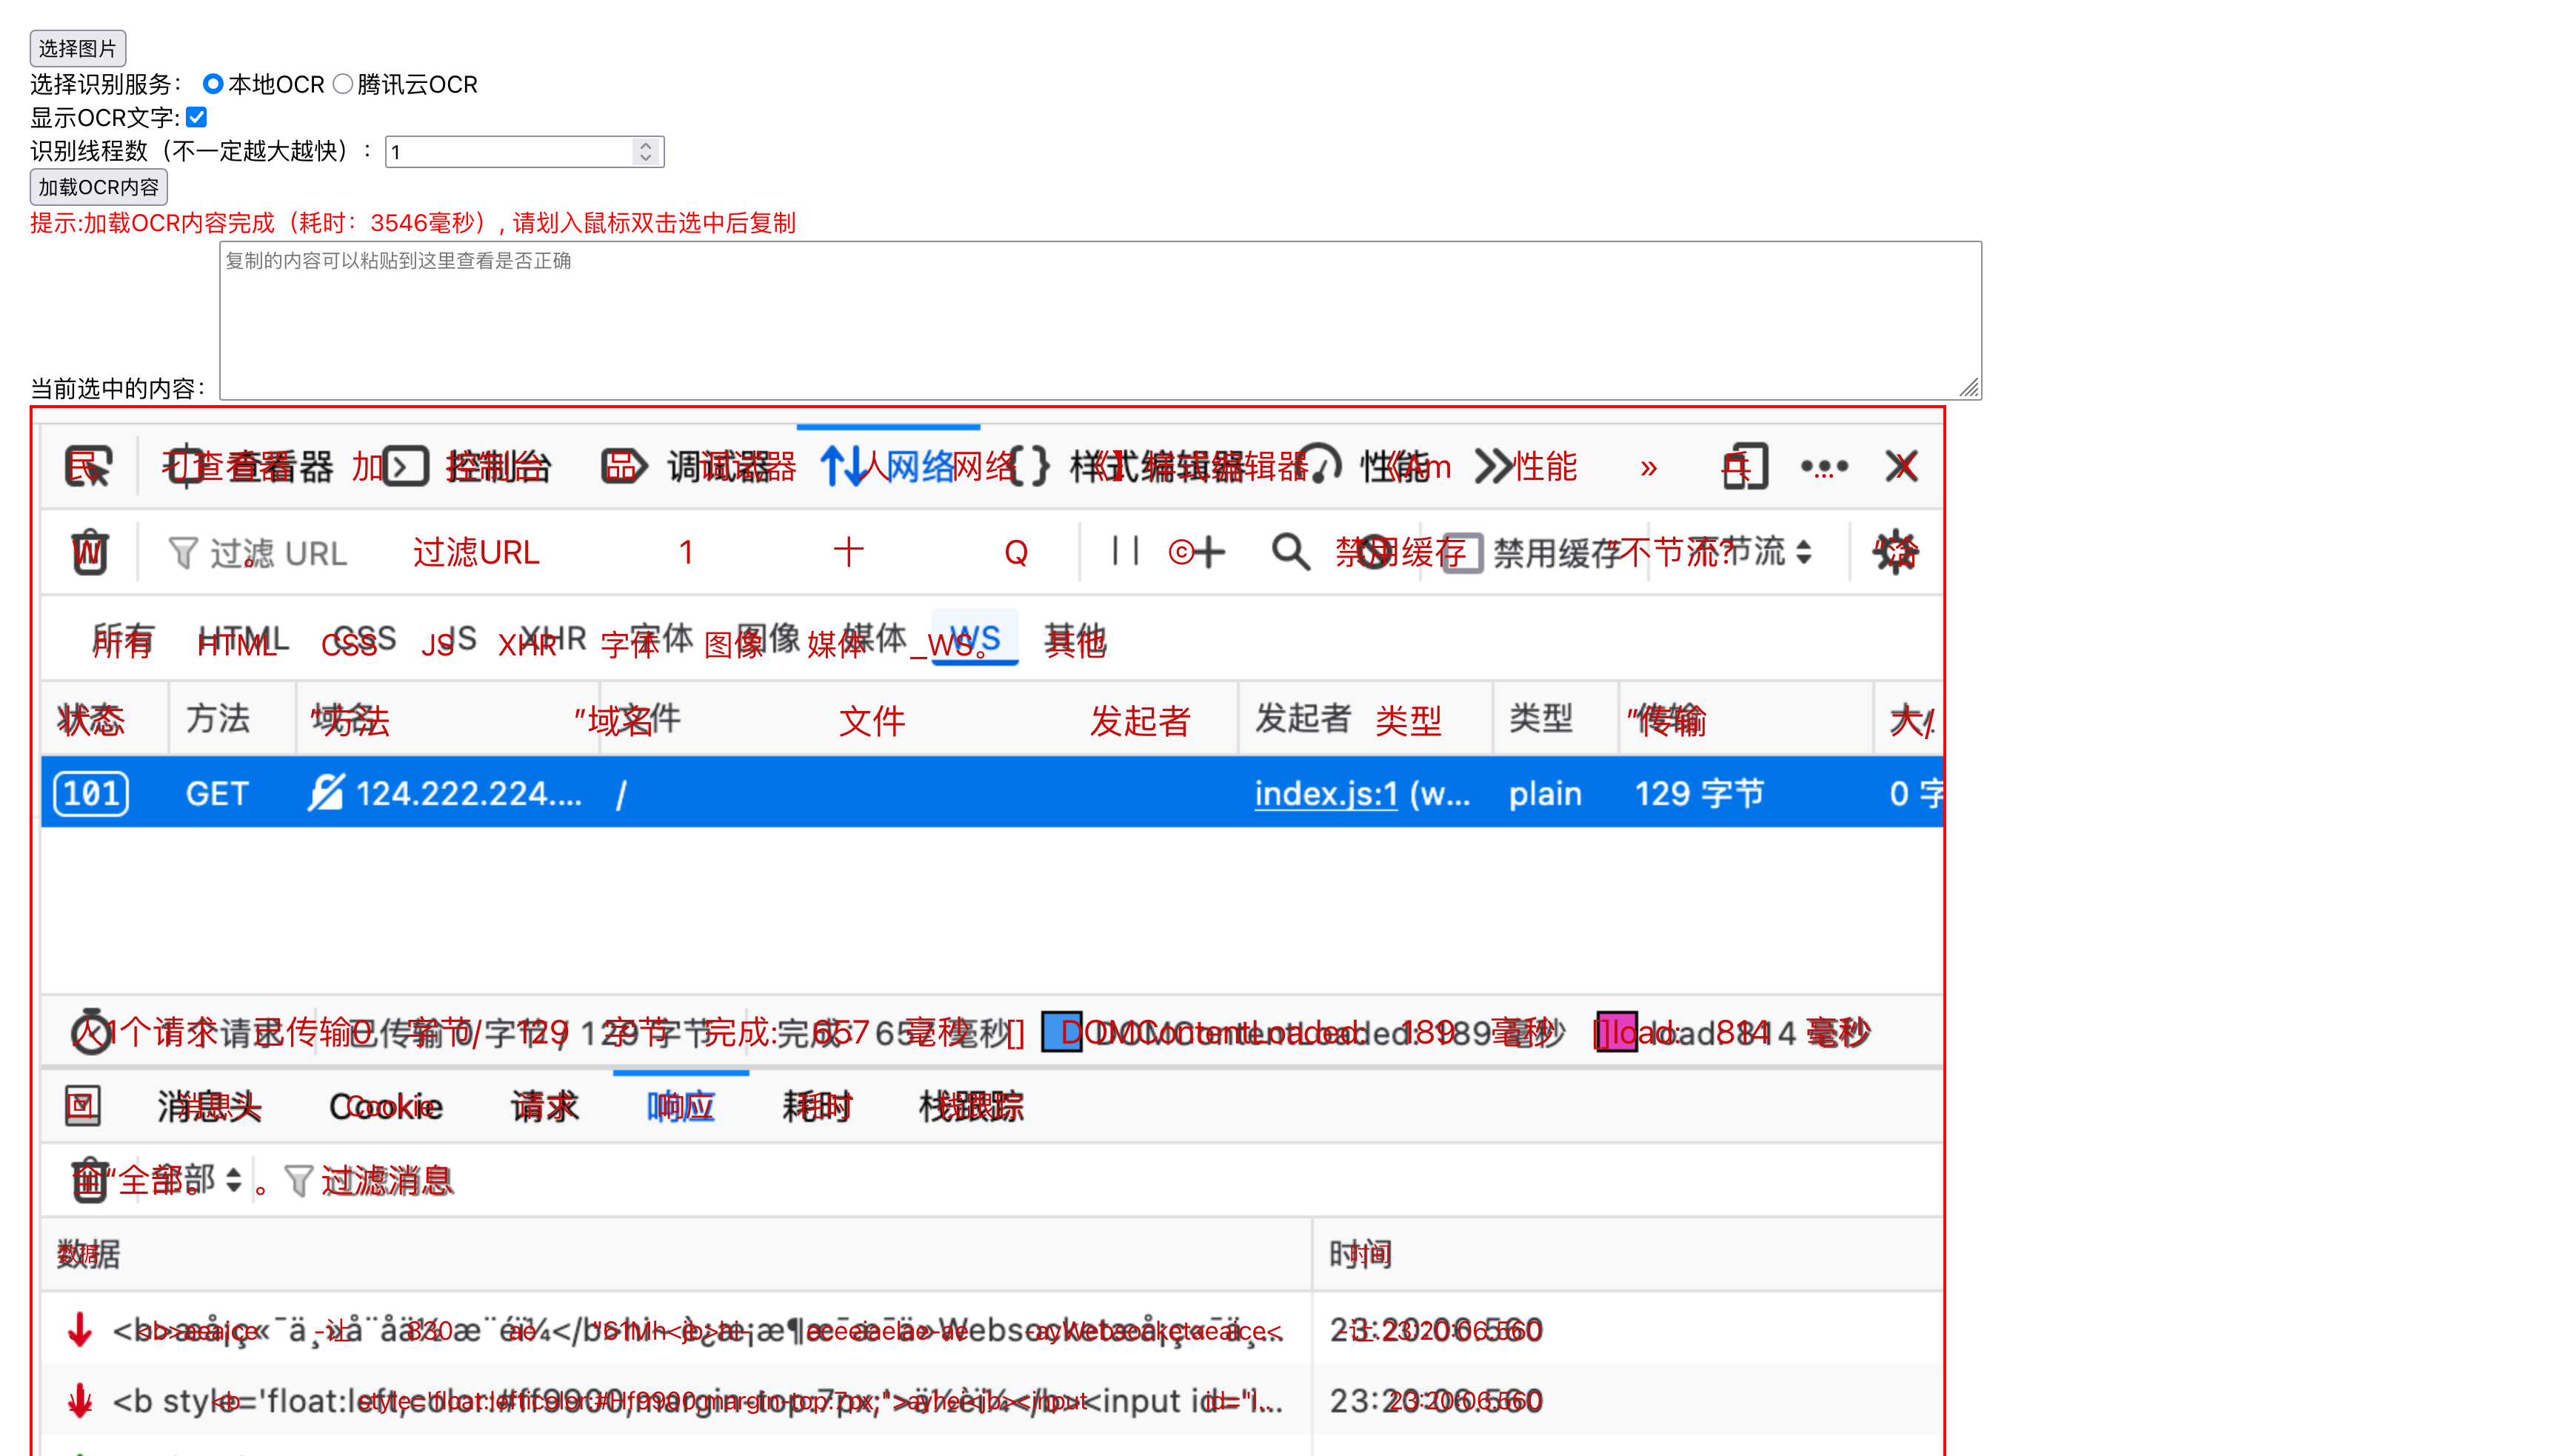Click the magnifier search icon
This screenshot has width=2561, height=1456.
(1290, 551)
